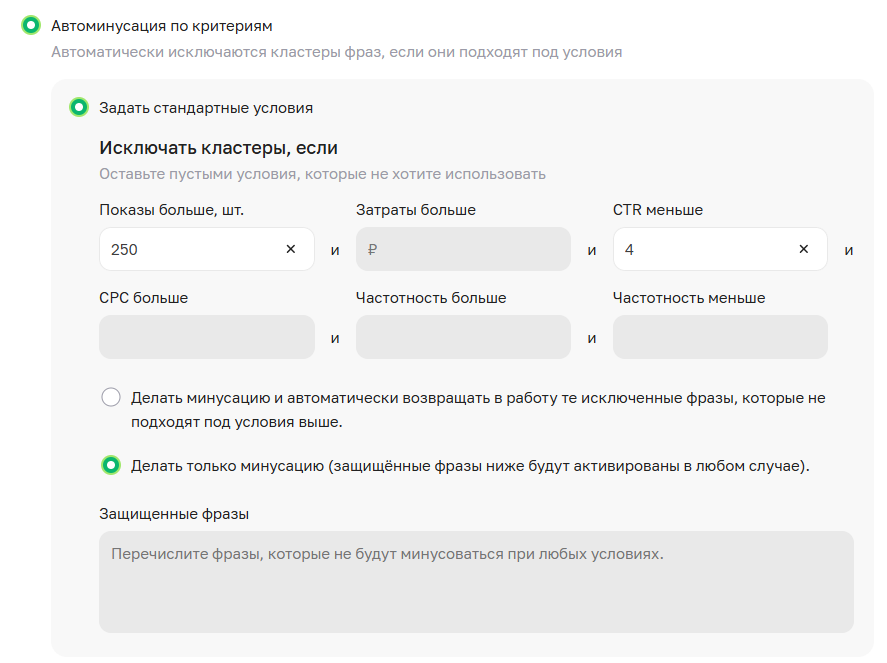Click the Показы больше, шт. label

coord(171,210)
